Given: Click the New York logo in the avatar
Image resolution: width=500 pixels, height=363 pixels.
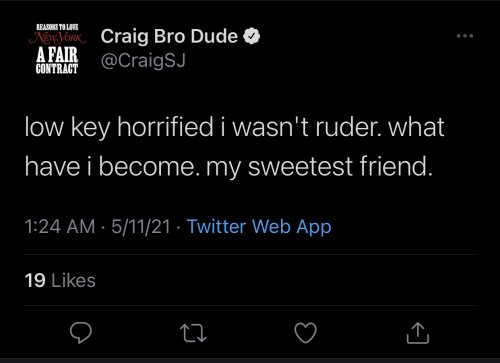Looking at the screenshot, I should point(58,38).
